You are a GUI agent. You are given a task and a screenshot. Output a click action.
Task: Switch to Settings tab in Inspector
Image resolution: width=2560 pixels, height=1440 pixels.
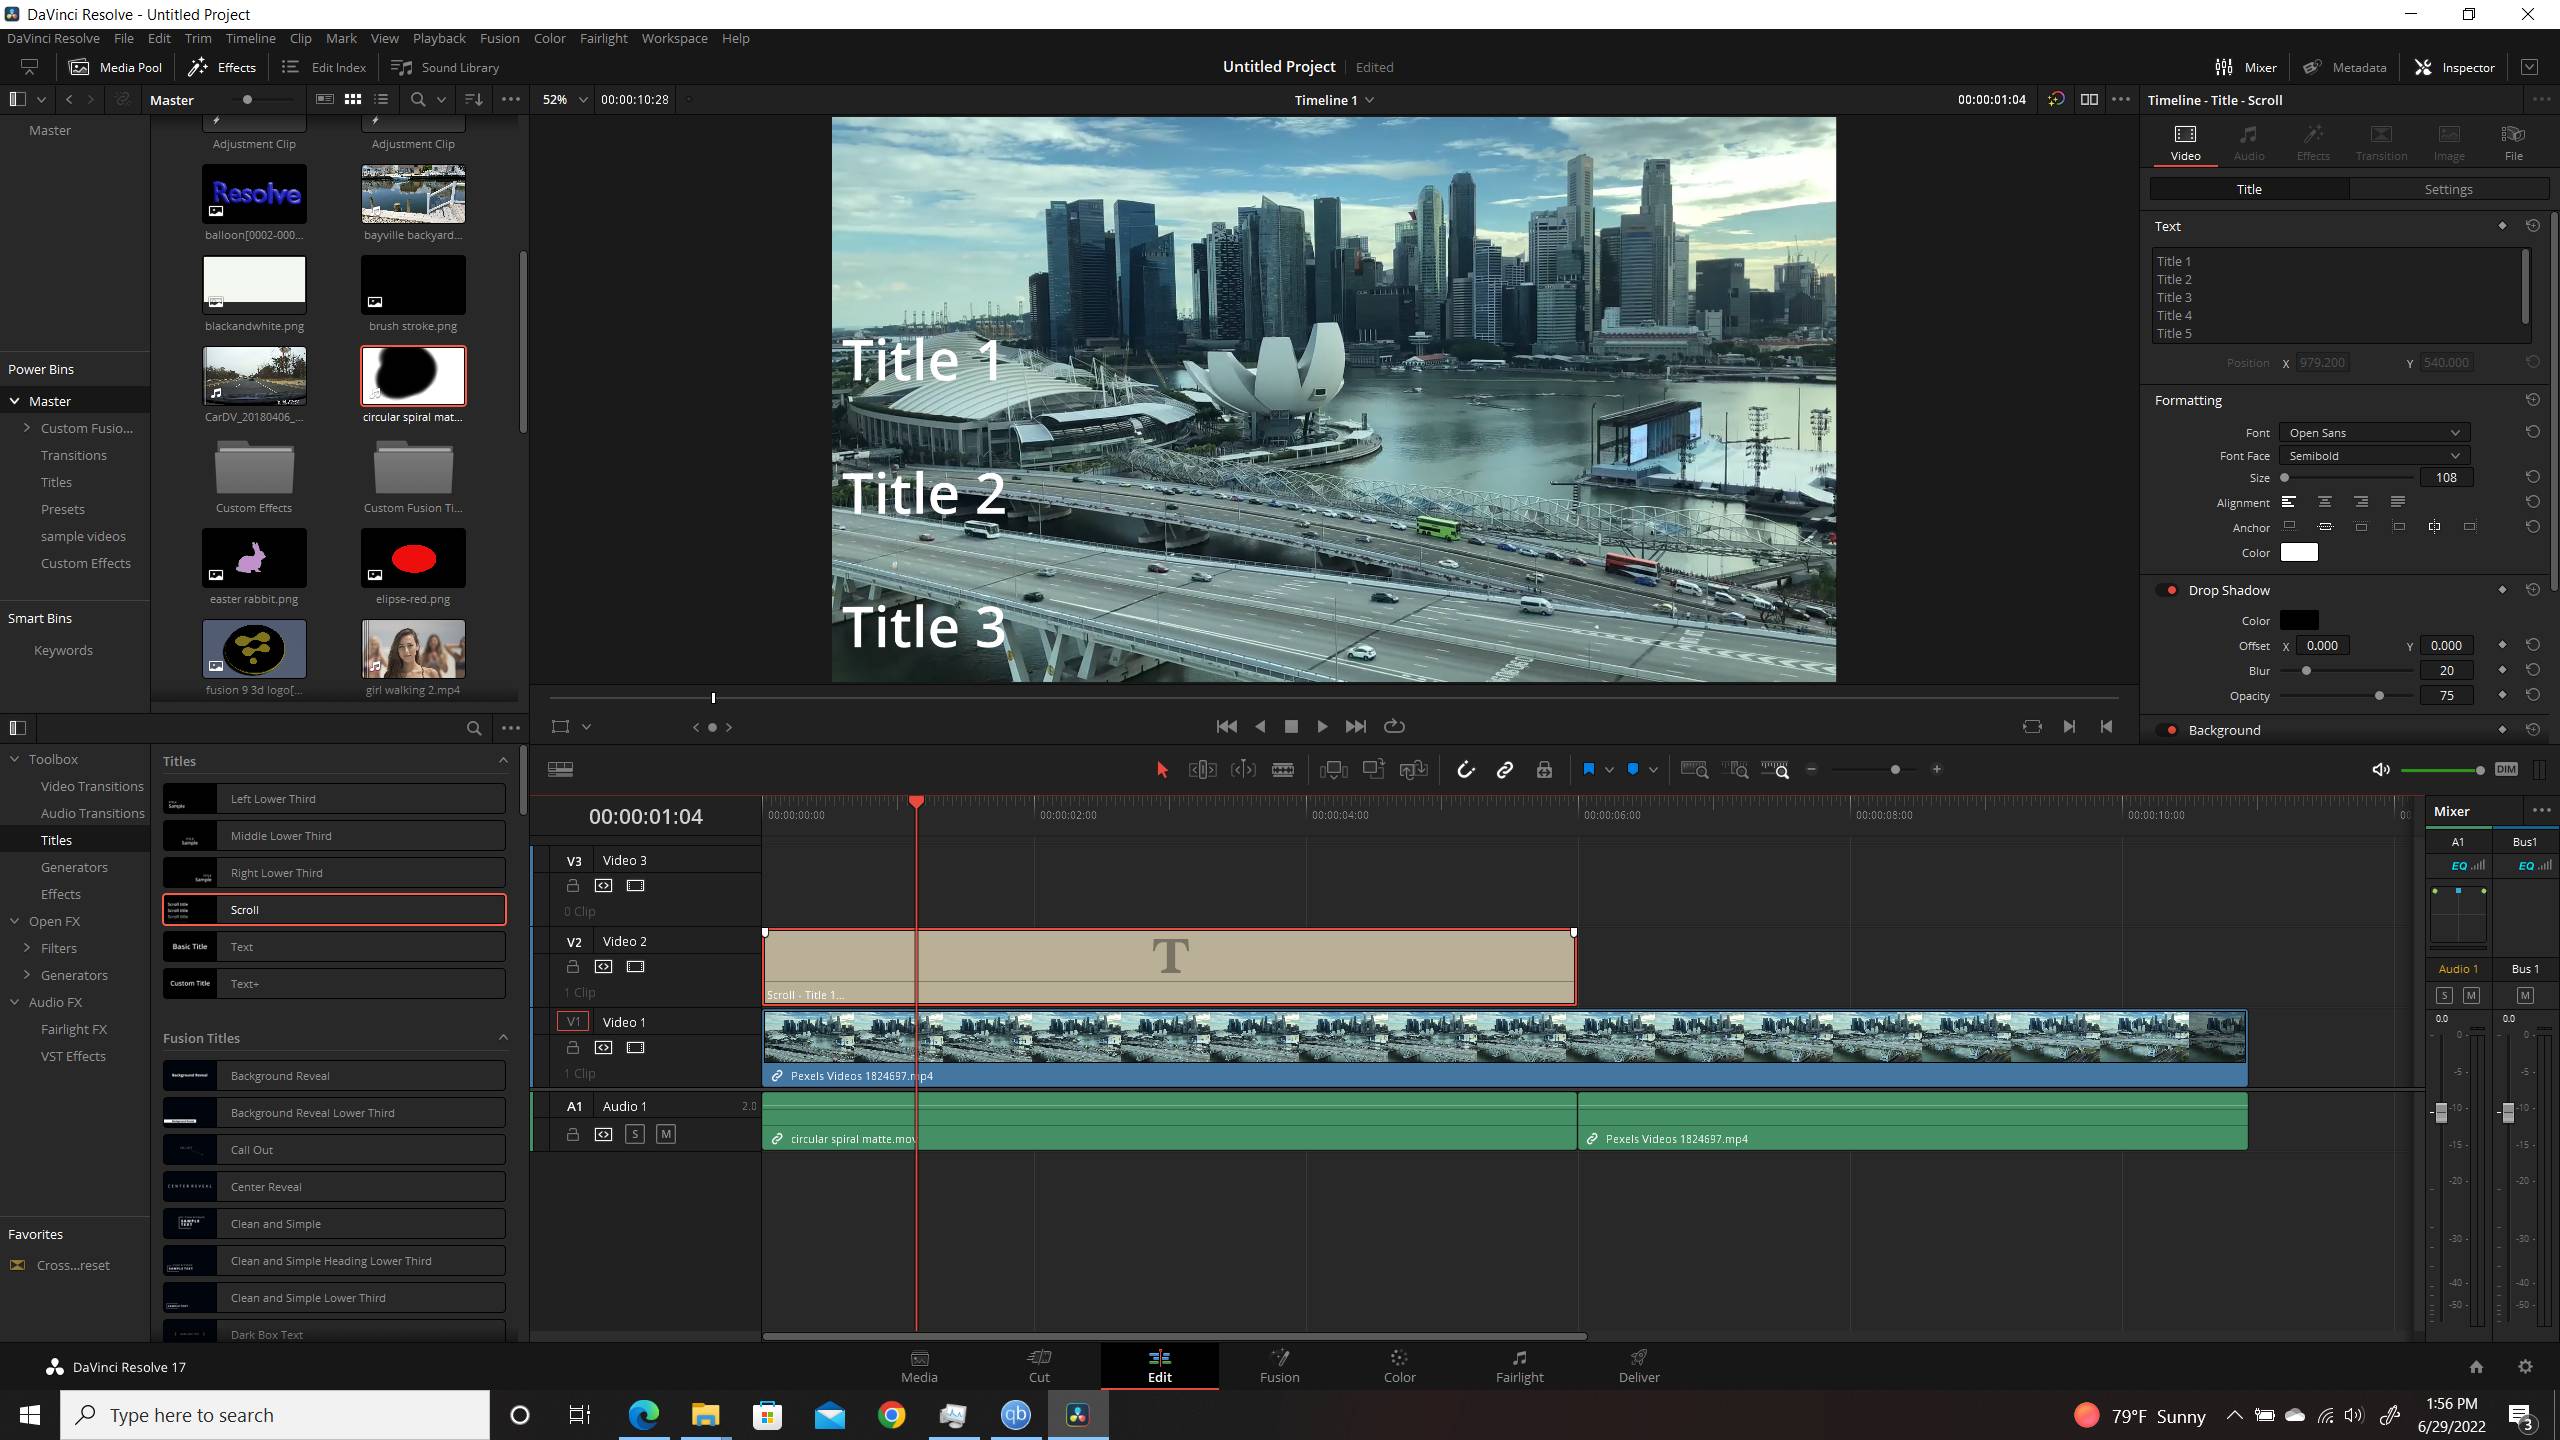click(2448, 189)
